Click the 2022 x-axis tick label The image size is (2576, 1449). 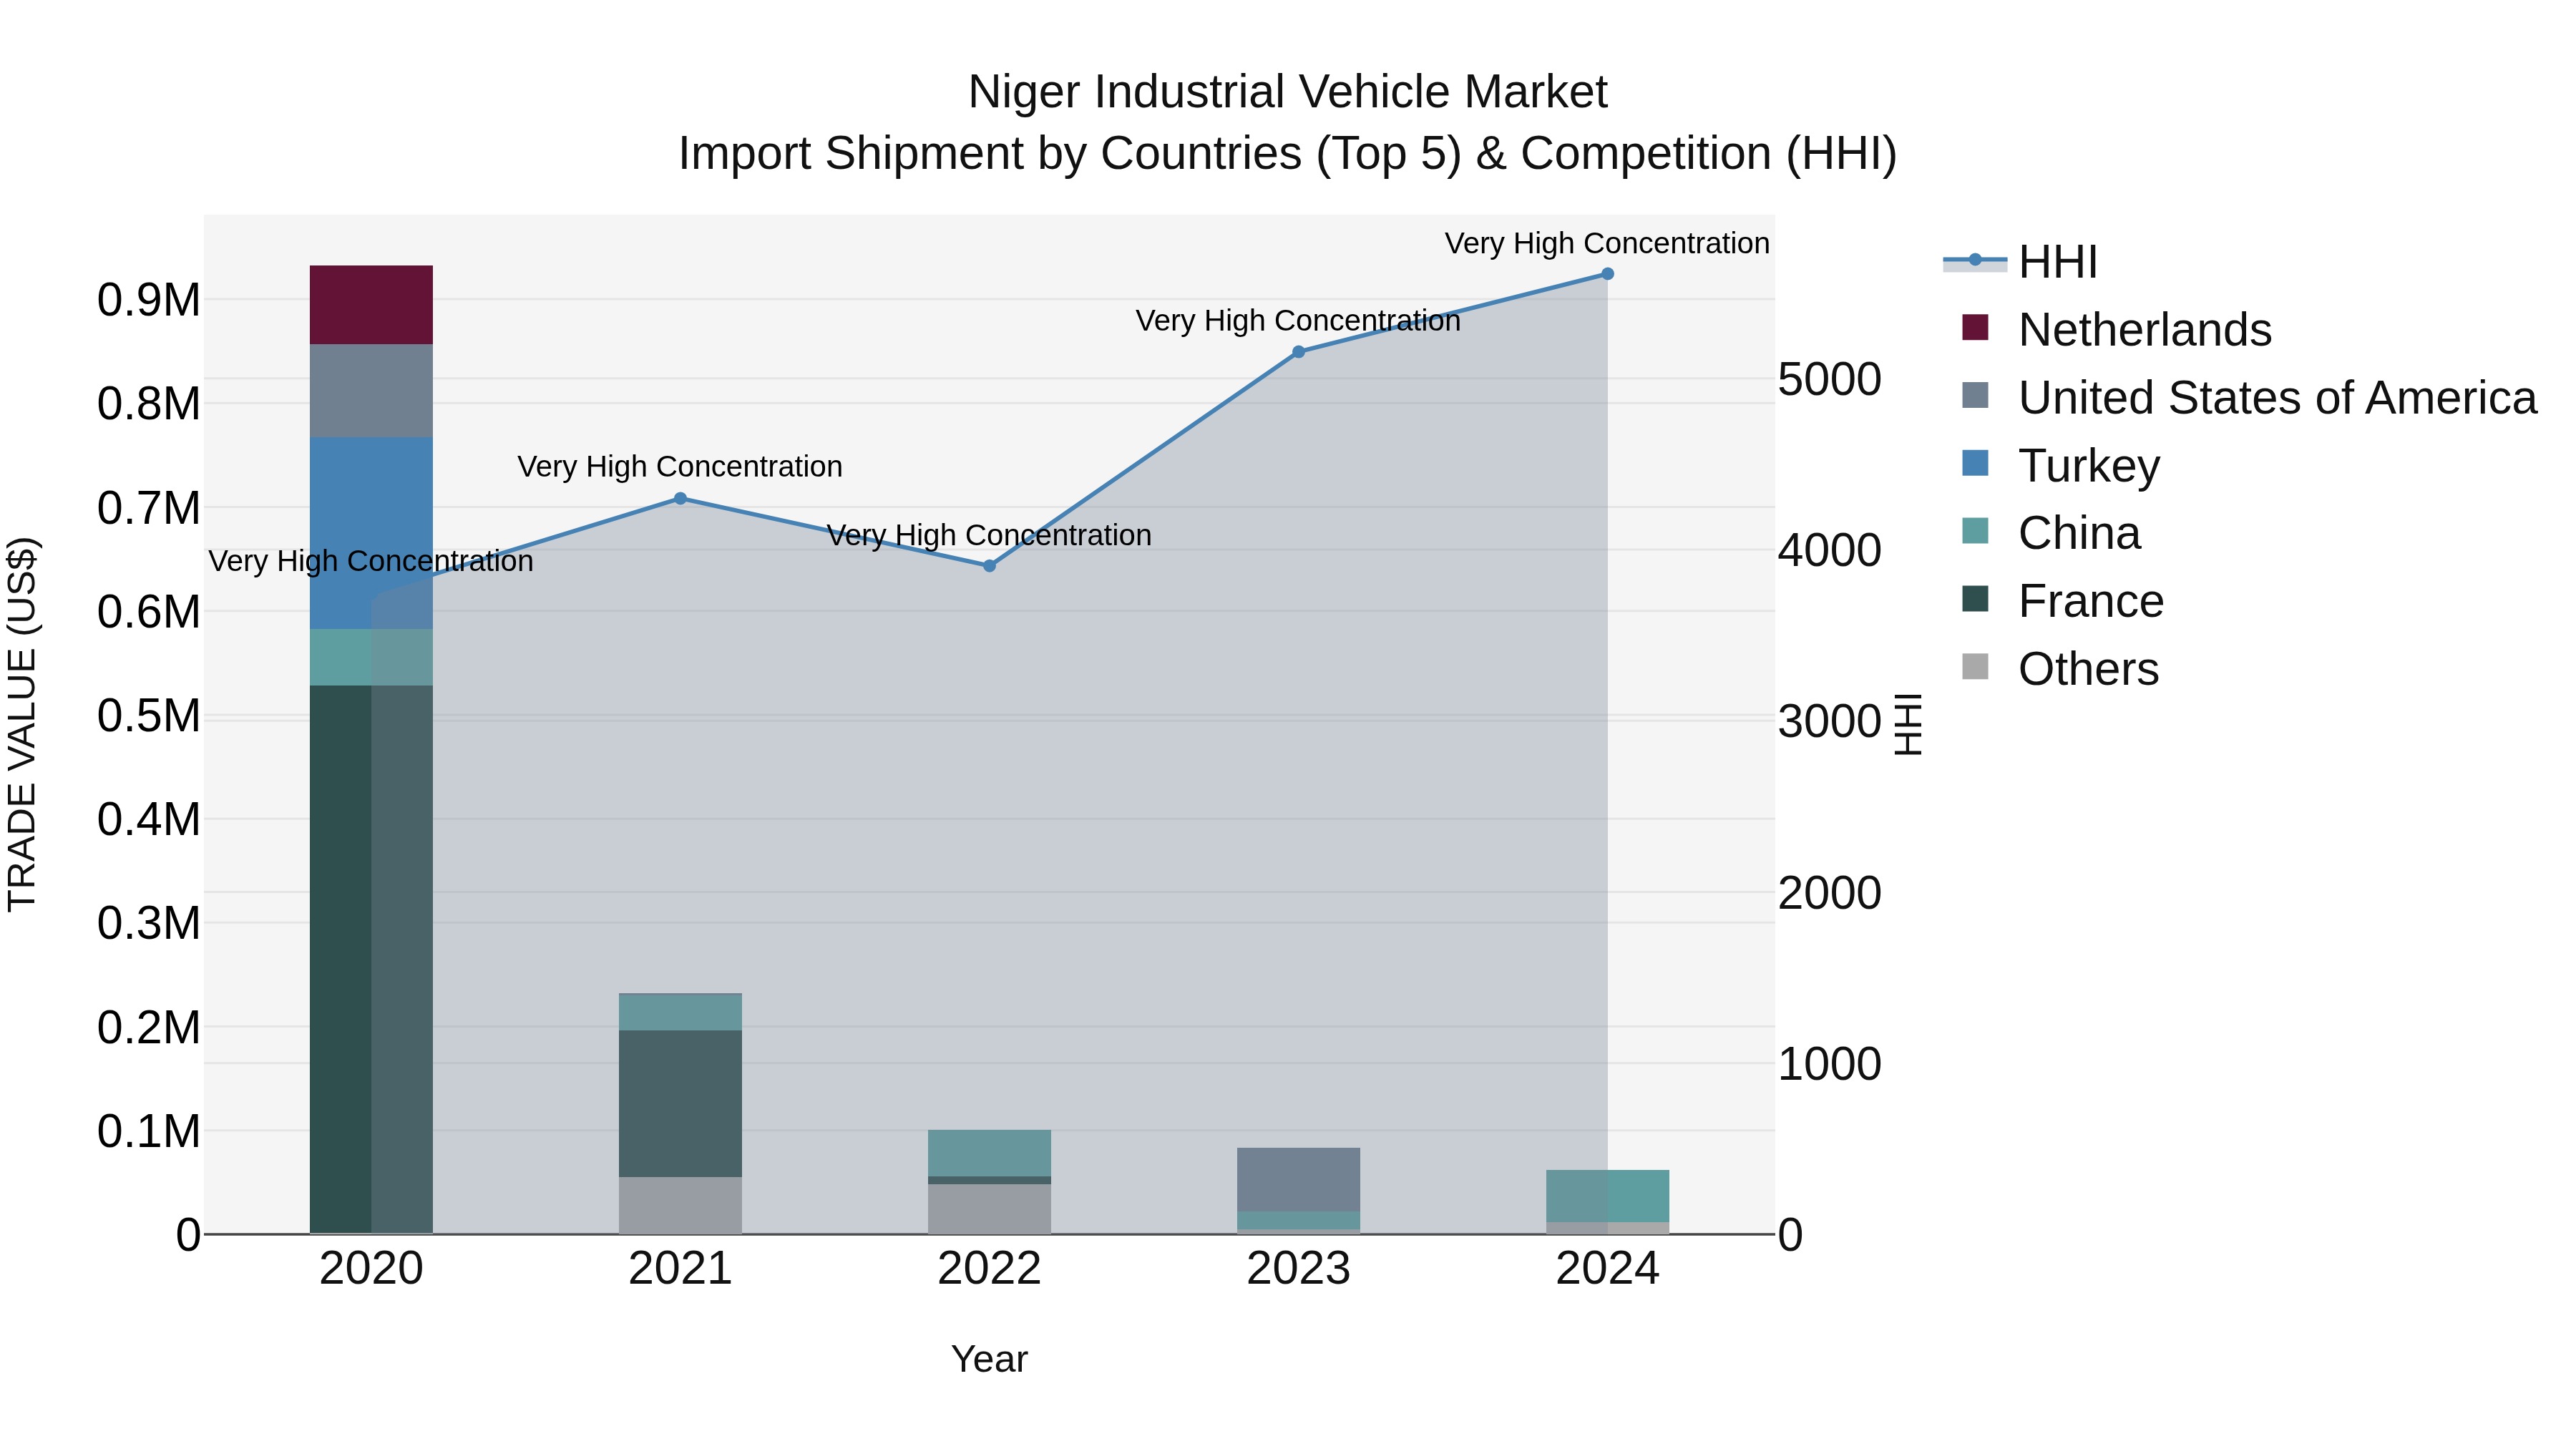(989, 1269)
